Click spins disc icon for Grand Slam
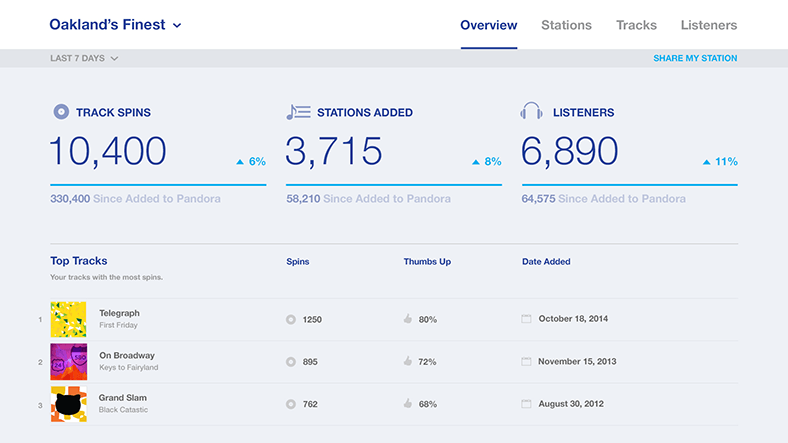The width and height of the screenshot is (788, 443). (291, 404)
